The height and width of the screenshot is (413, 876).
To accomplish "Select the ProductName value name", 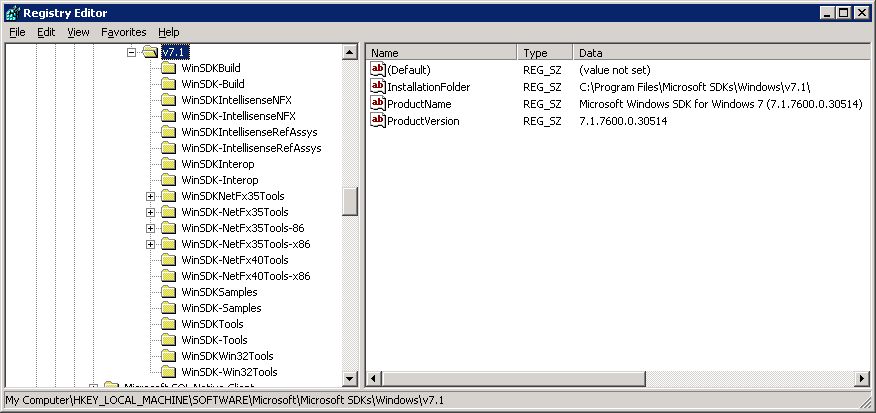I will click(x=419, y=104).
